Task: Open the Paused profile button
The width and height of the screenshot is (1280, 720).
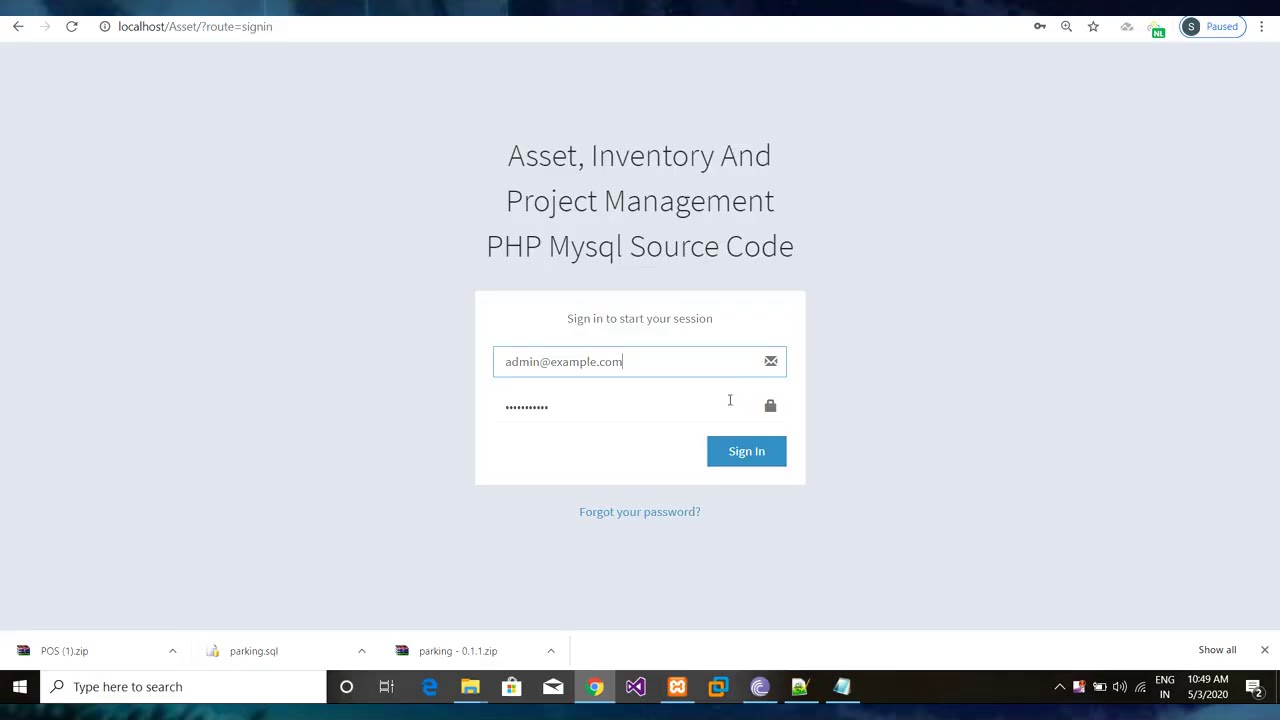Action: pyautogui.click(x=1213, y=27)
